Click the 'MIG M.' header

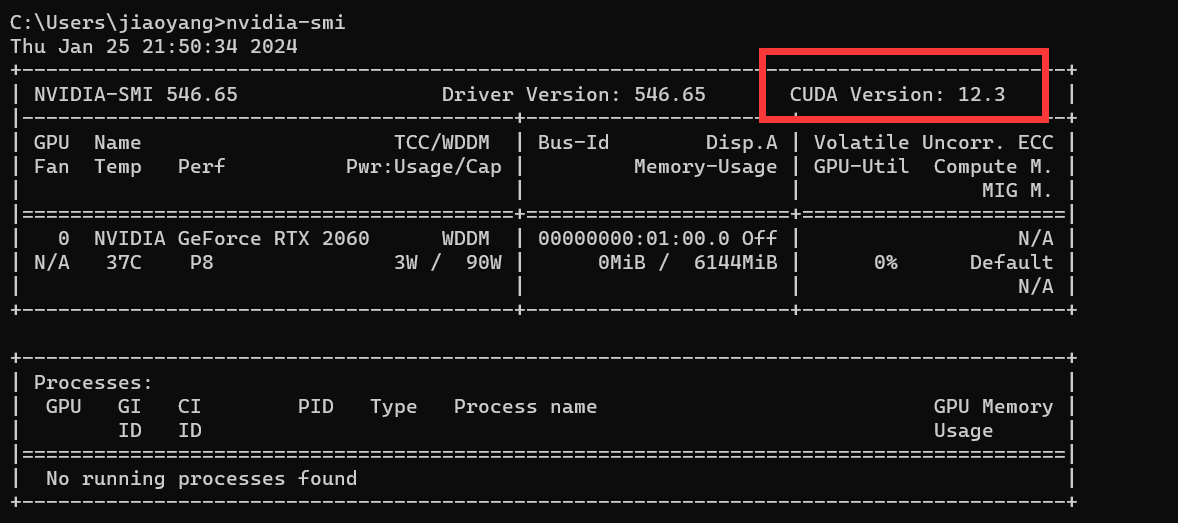click(x=1017, y=191)
